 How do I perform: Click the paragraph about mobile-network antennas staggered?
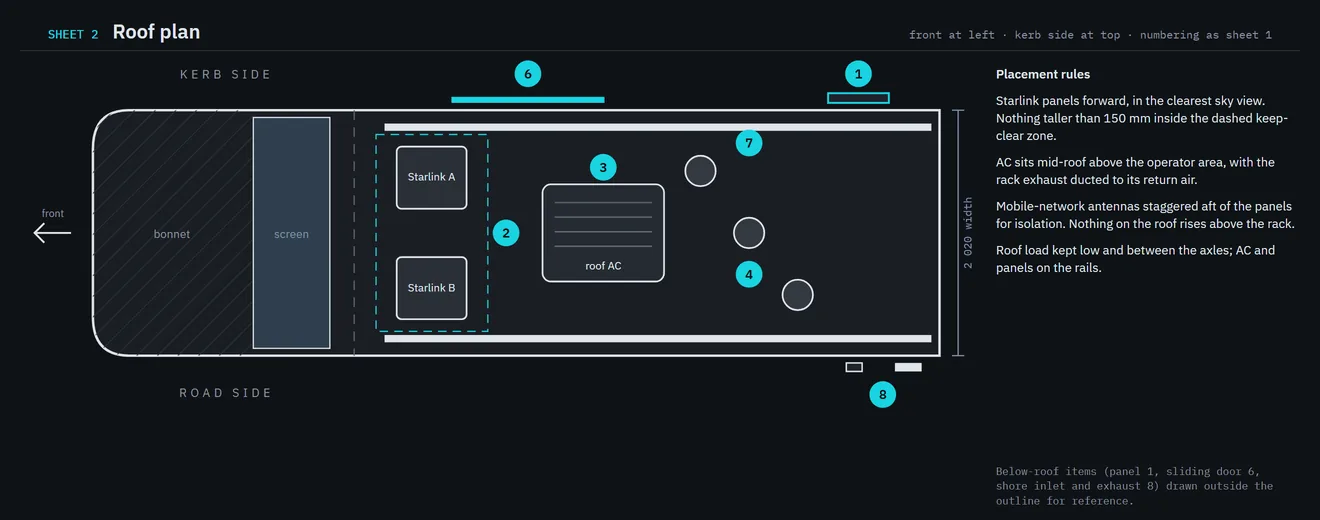tap(1146, 215)
